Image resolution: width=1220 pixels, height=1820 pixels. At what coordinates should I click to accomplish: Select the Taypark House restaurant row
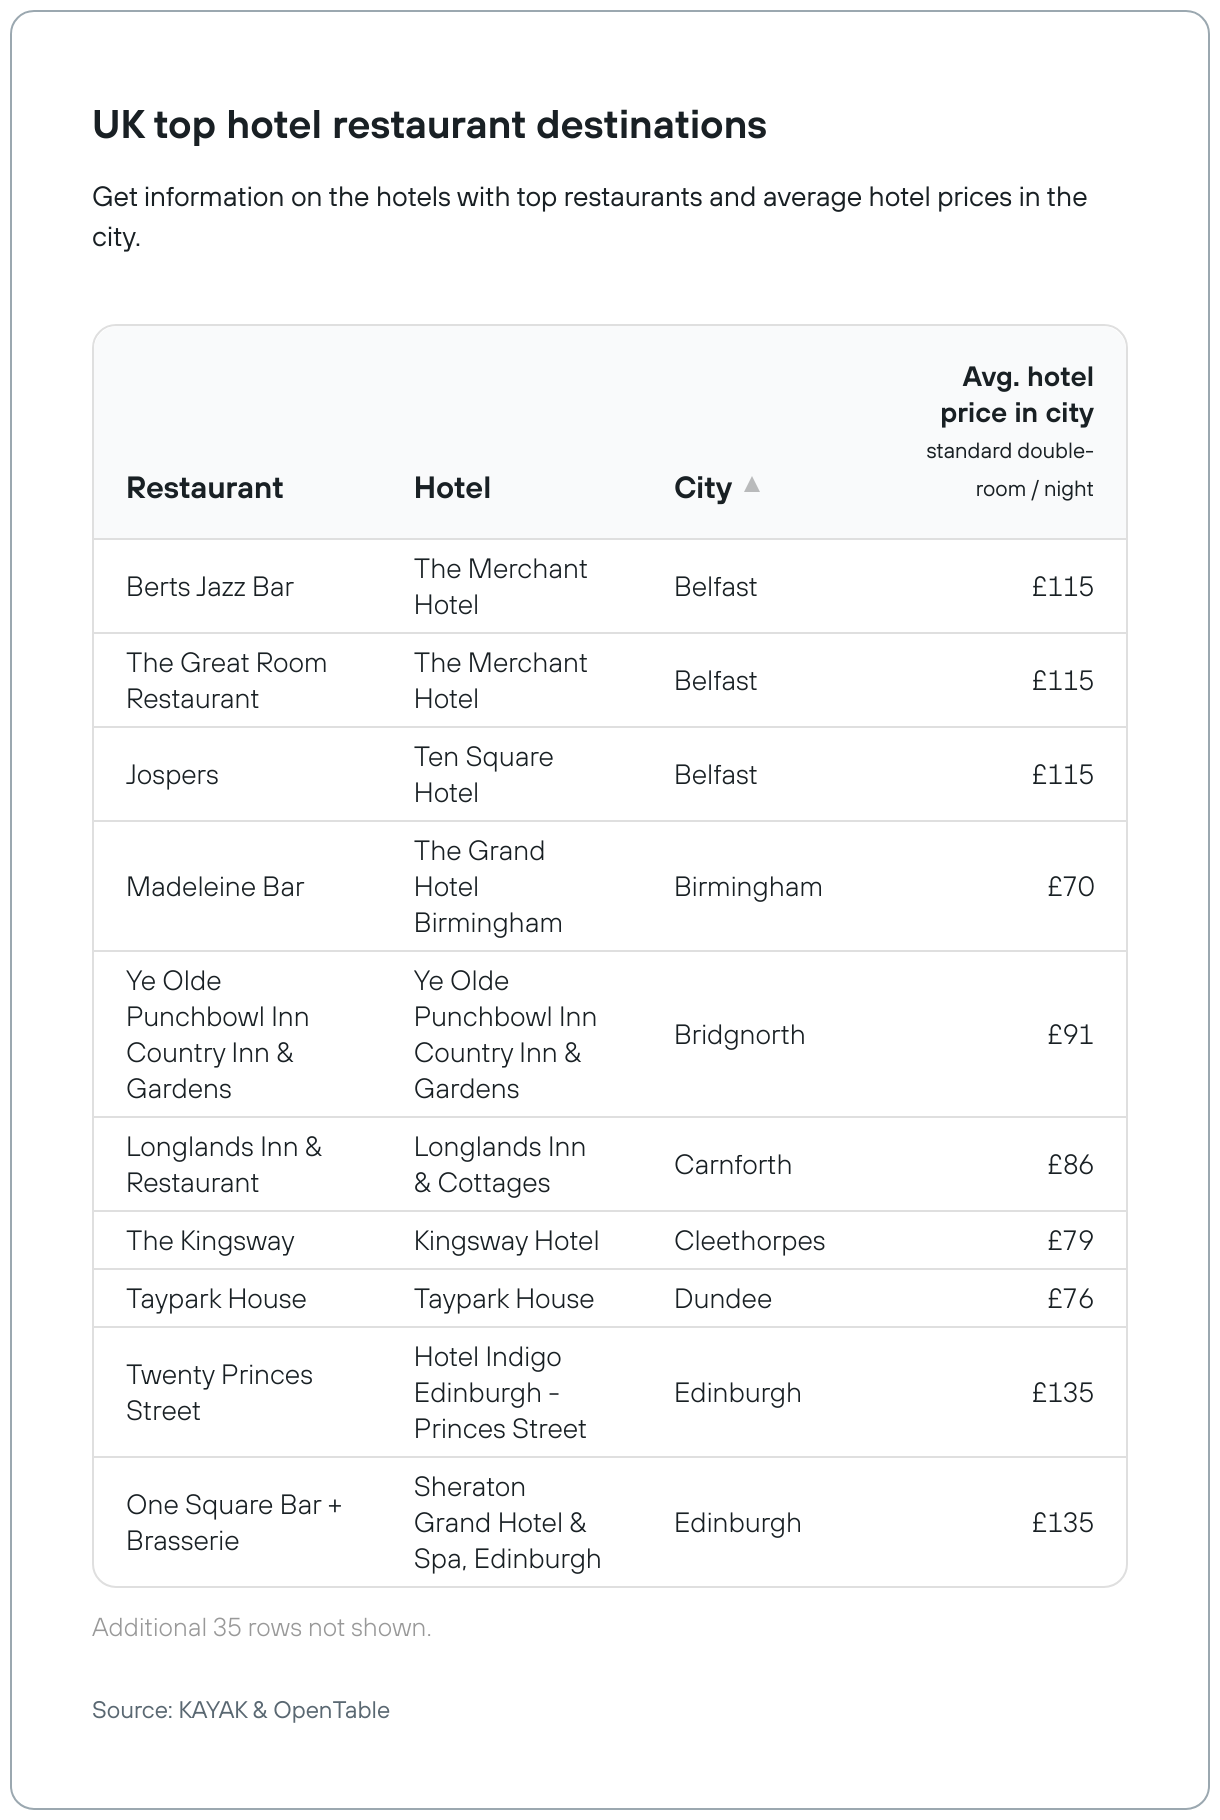(x=610, y=1299)
